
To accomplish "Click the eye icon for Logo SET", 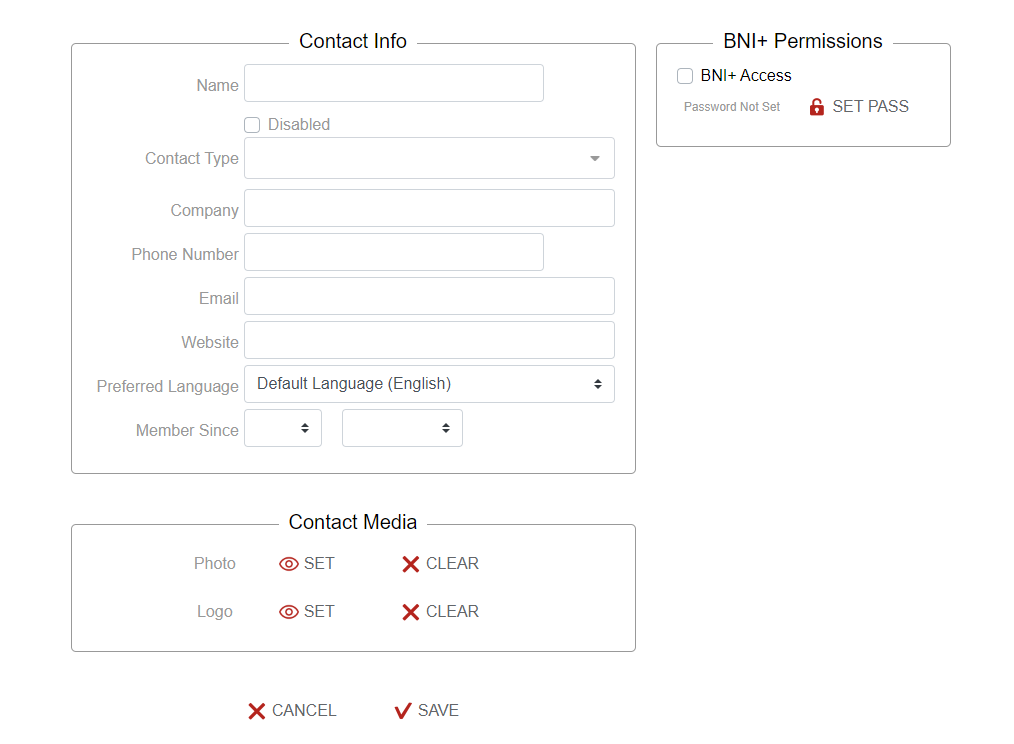I will point(289,612).
